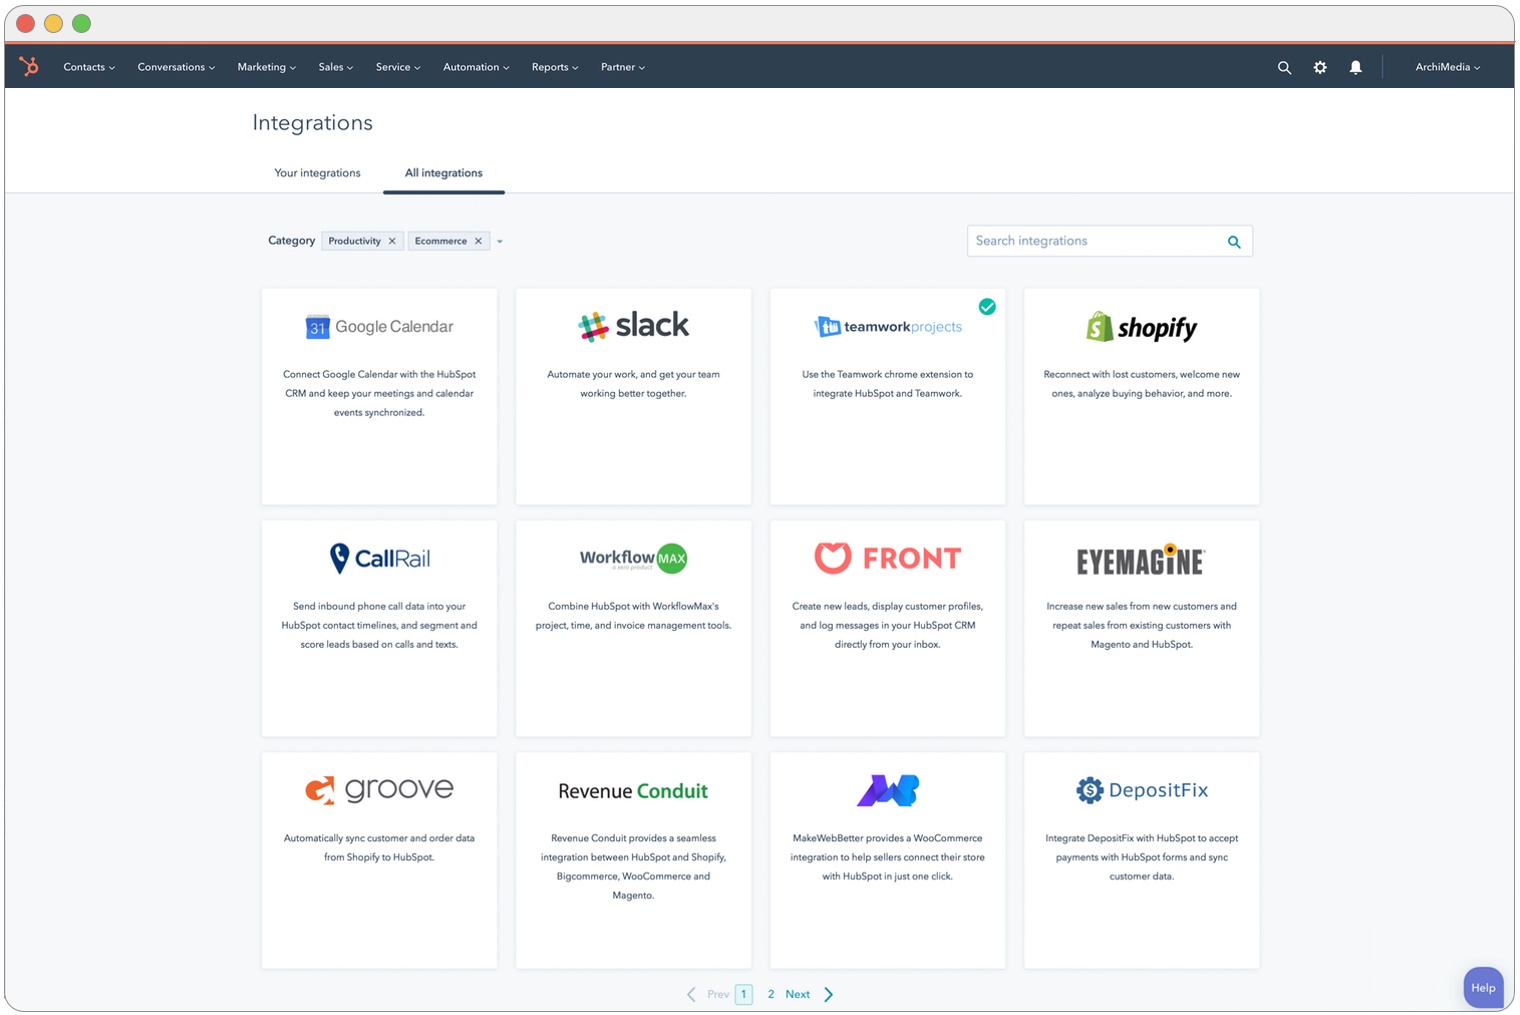The image size is (1520, 1015).
Task: Open the Help button
Action: (1483, 987)
